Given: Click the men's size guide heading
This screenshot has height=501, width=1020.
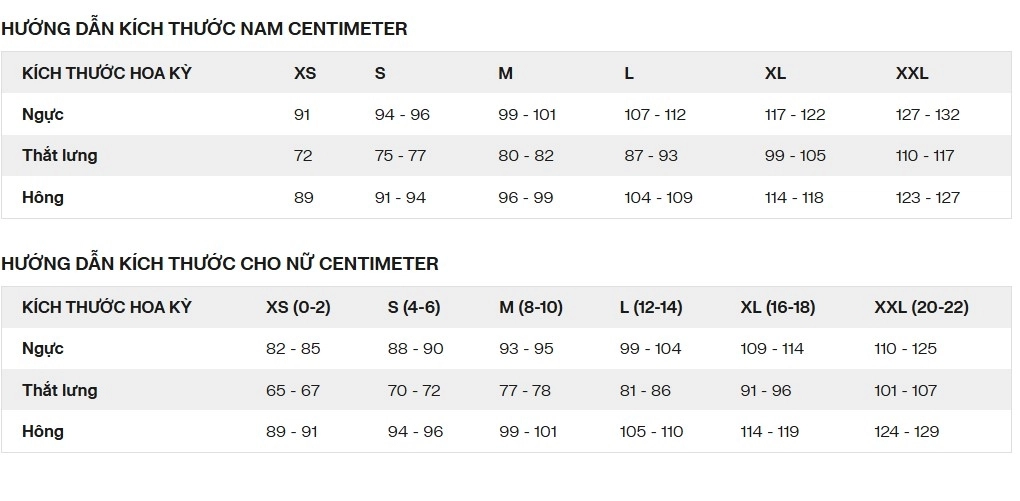Looking at the screenshot, I should click(x=204, y=29).
